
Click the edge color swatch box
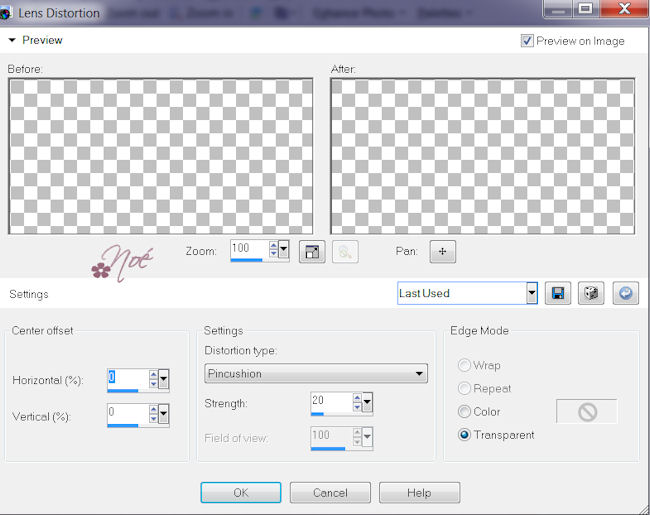[x=586, y=411]
